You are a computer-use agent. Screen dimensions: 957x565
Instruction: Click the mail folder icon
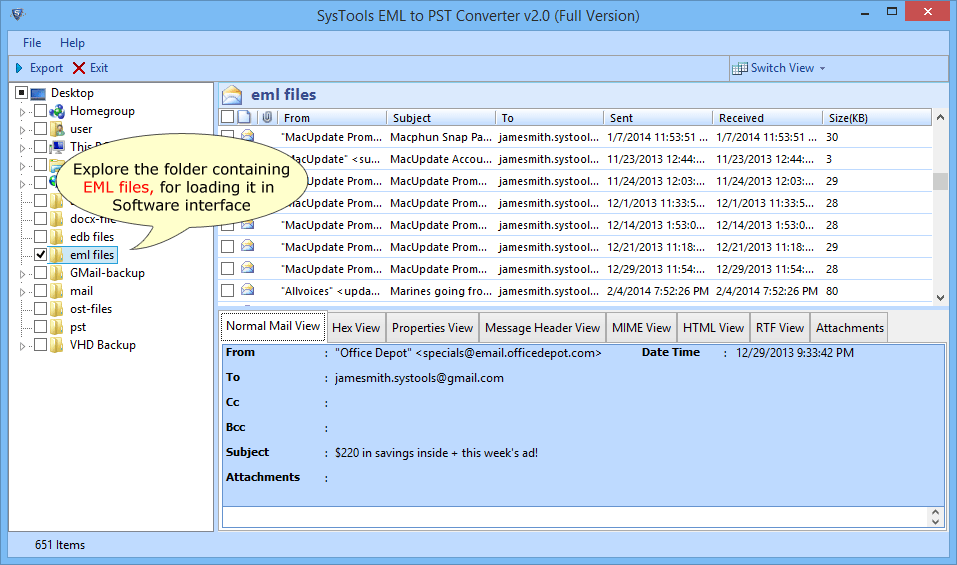[x=57, y=291]
